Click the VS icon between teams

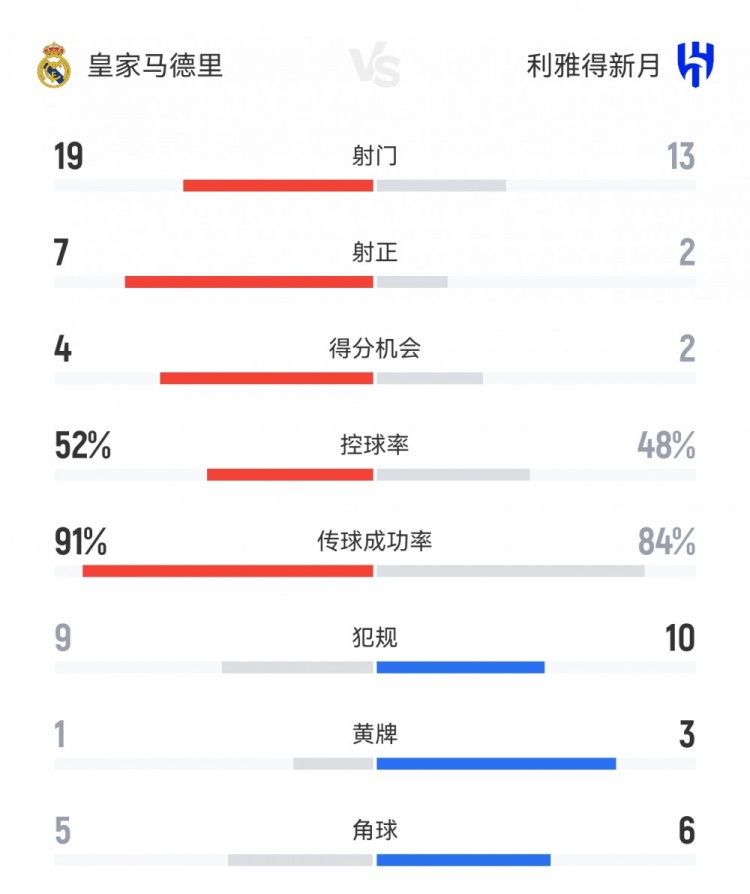click(x=375, y=67)
